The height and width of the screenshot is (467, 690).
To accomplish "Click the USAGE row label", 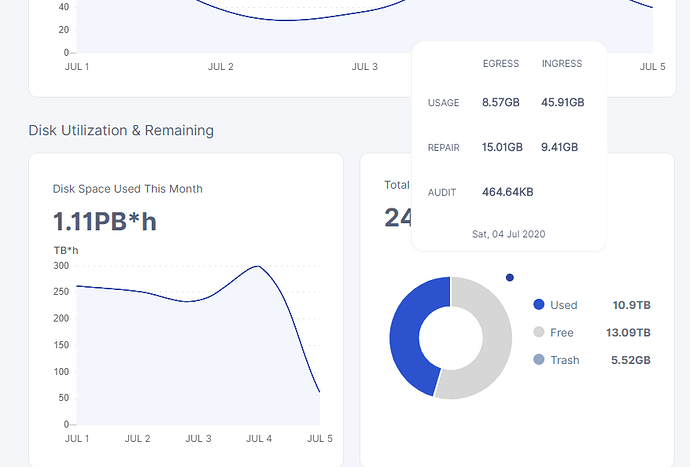I will (x=444, y=103).
